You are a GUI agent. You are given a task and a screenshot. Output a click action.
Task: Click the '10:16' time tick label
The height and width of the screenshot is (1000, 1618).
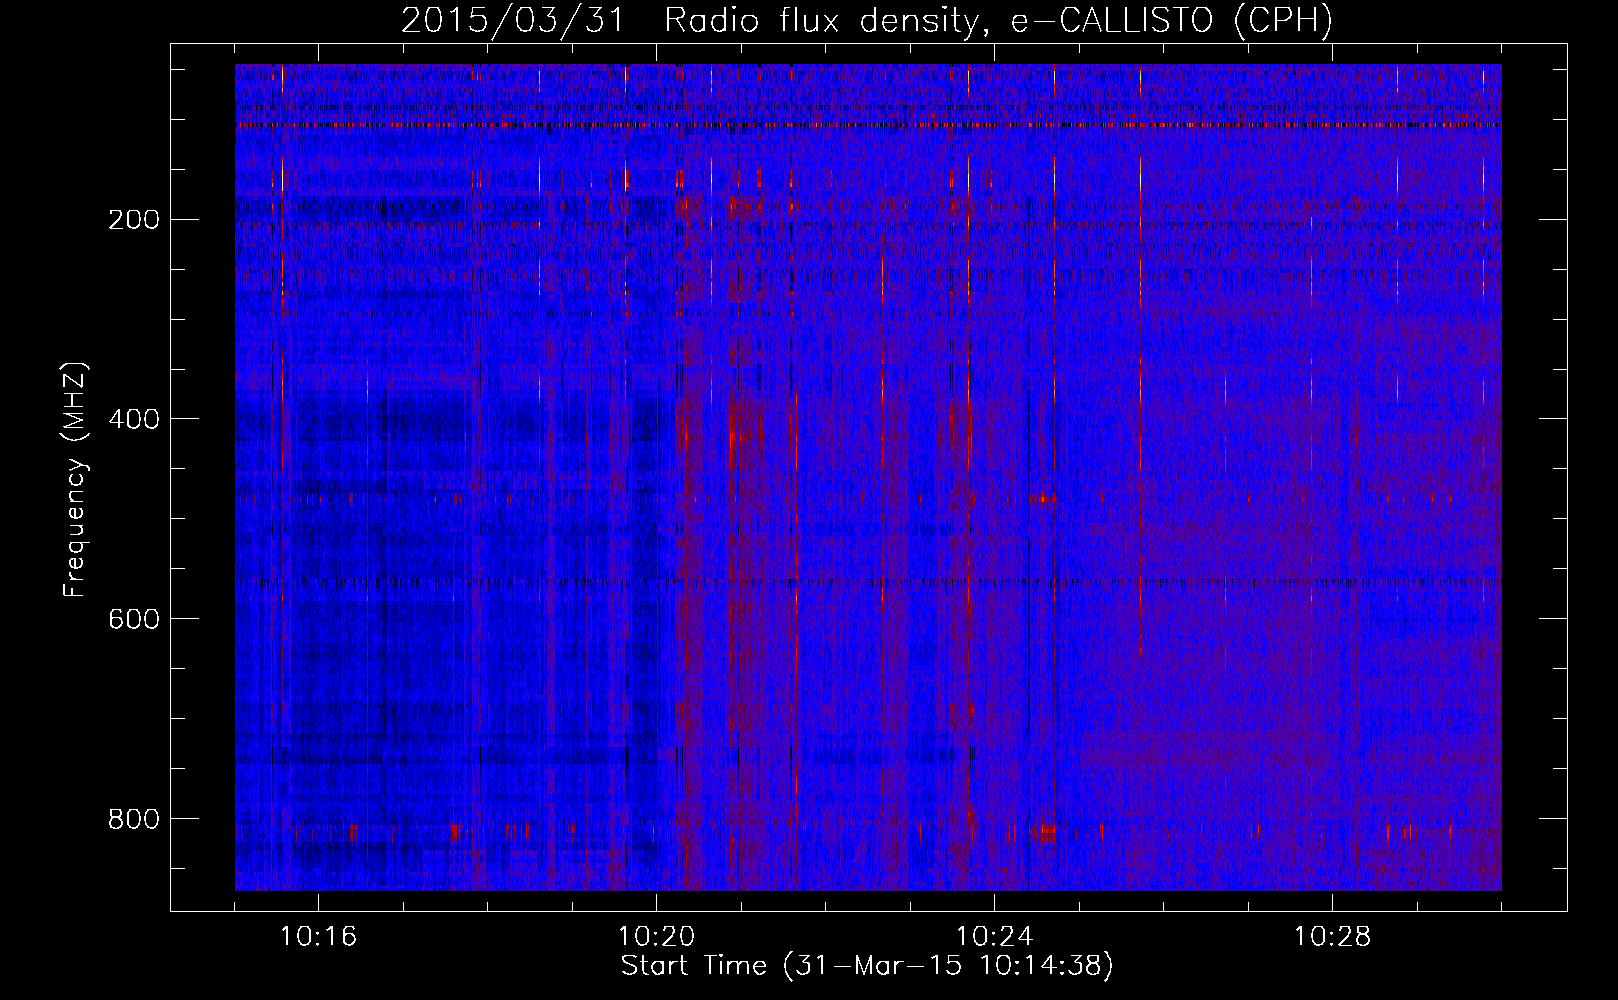[318, 937]
